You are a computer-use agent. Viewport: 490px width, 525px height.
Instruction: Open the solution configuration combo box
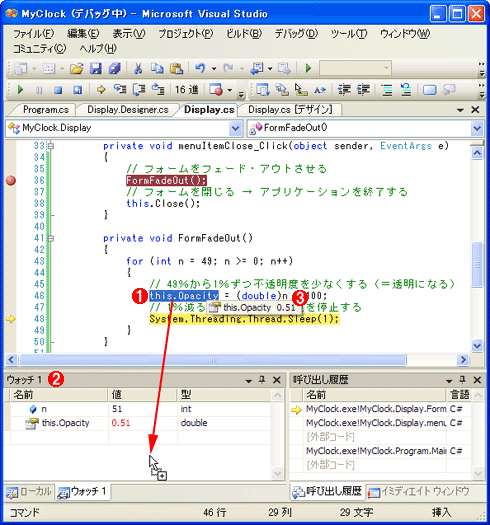click(x=355, y=68)
